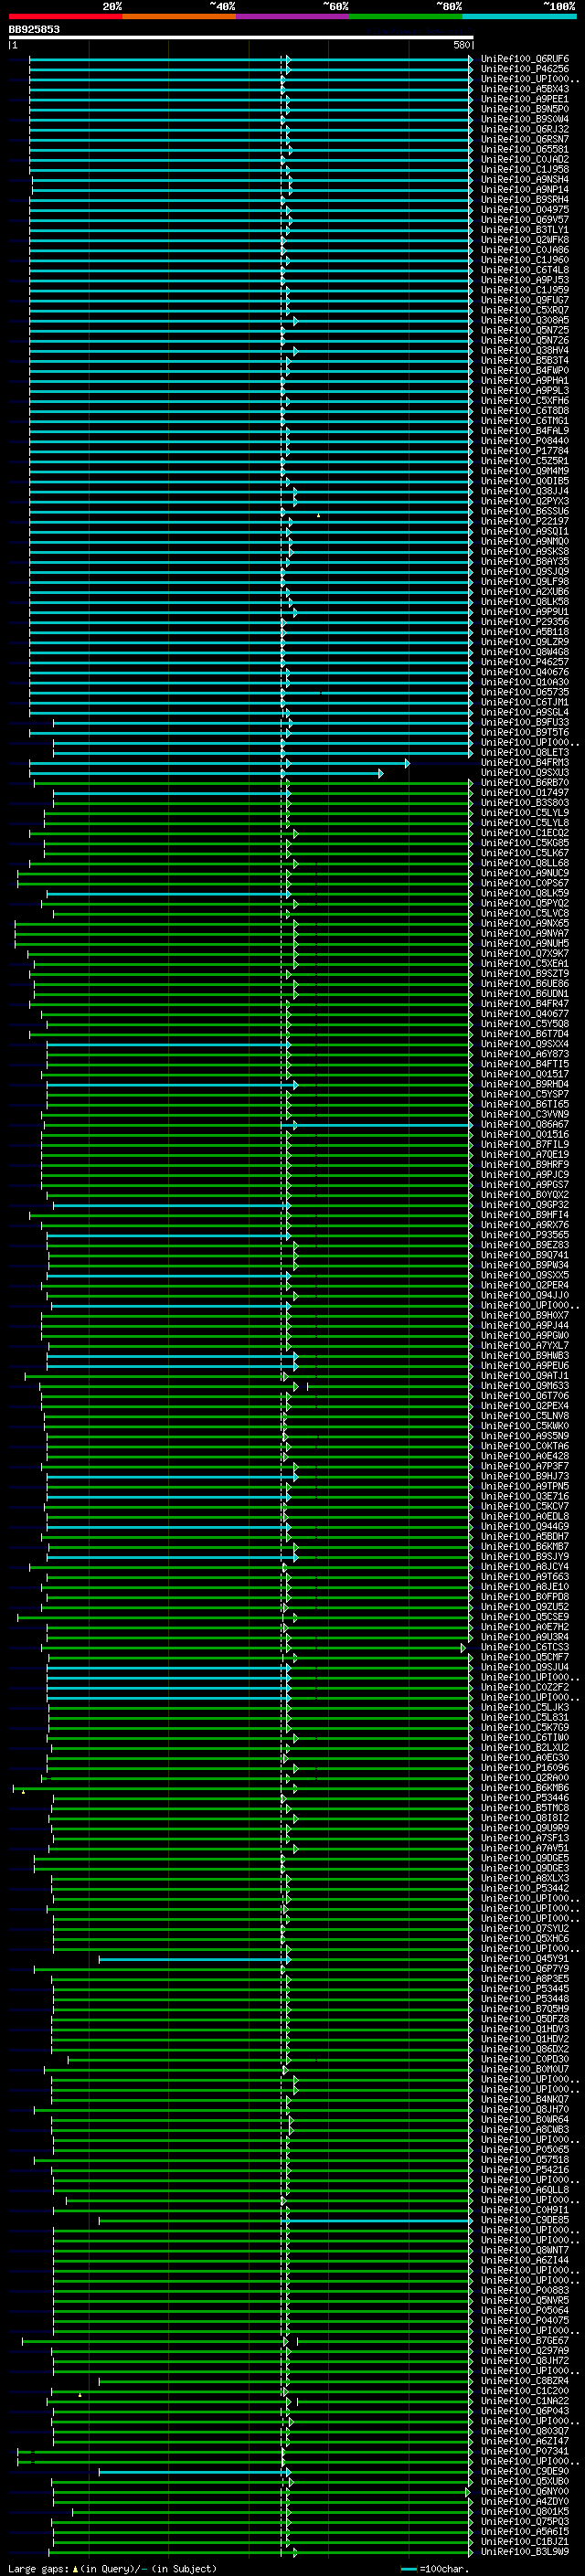Image resolution: width=585 pixels, height=2576 pixels.
Task: Select UniRef100_O17497 hit
Action: click(x=524, y=793)
